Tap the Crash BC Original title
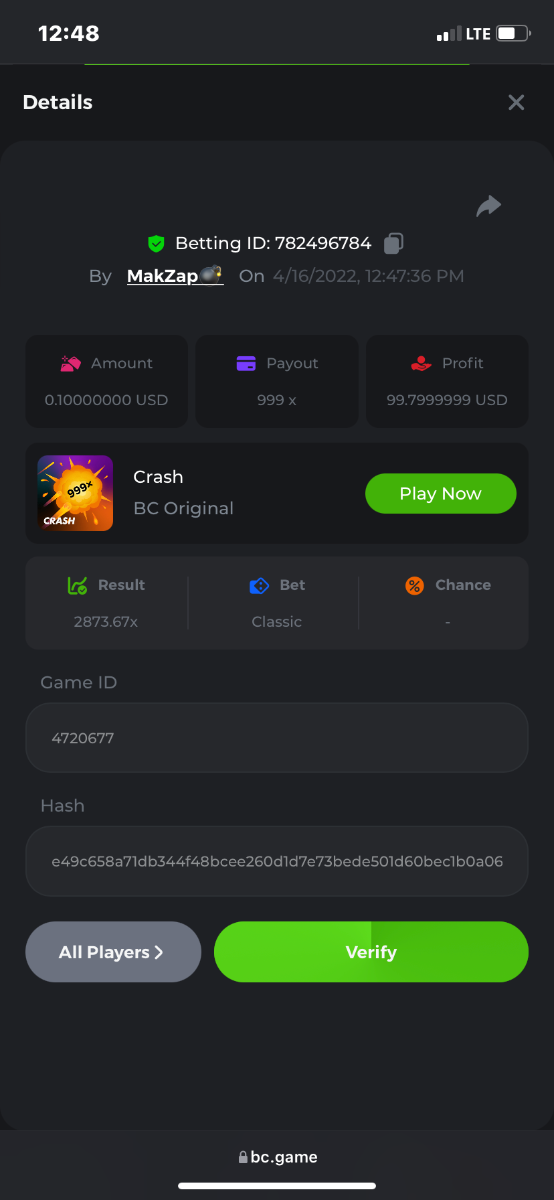The height and width of the screenshot is (1200, 554). (183, 492)
